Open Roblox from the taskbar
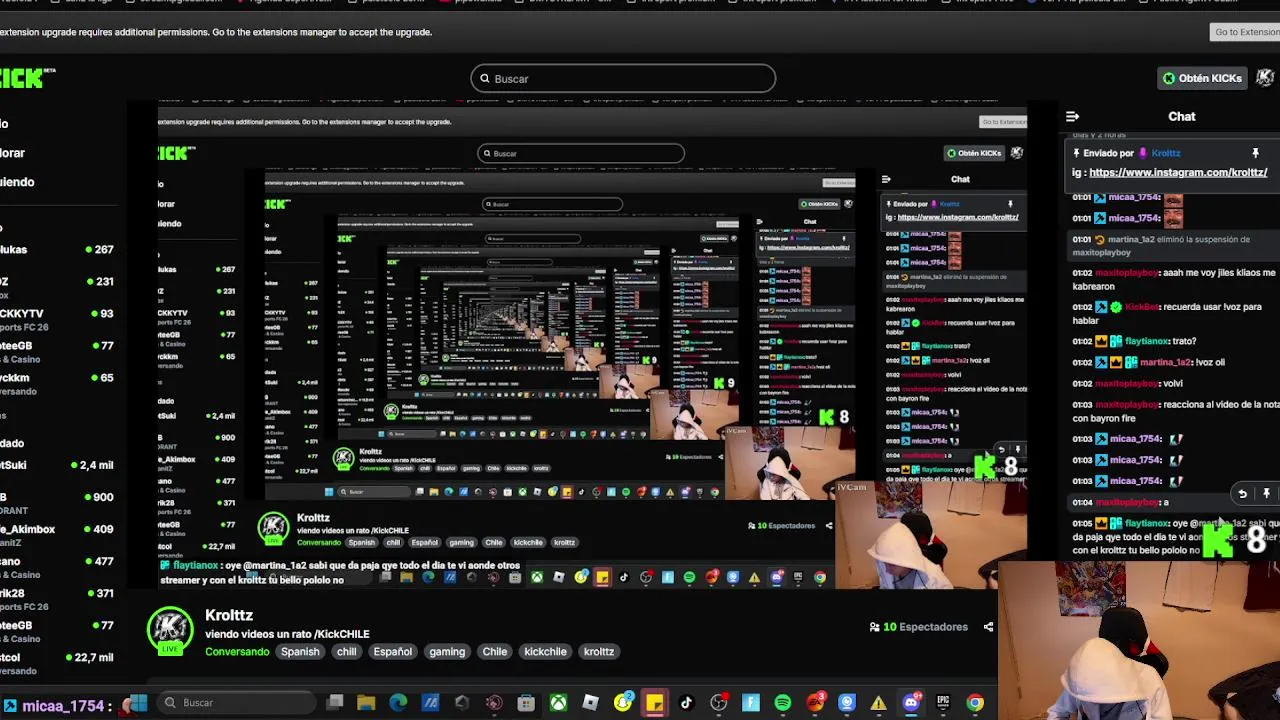1280x720 pixels. pyautogui.click(x=590, y=703)
